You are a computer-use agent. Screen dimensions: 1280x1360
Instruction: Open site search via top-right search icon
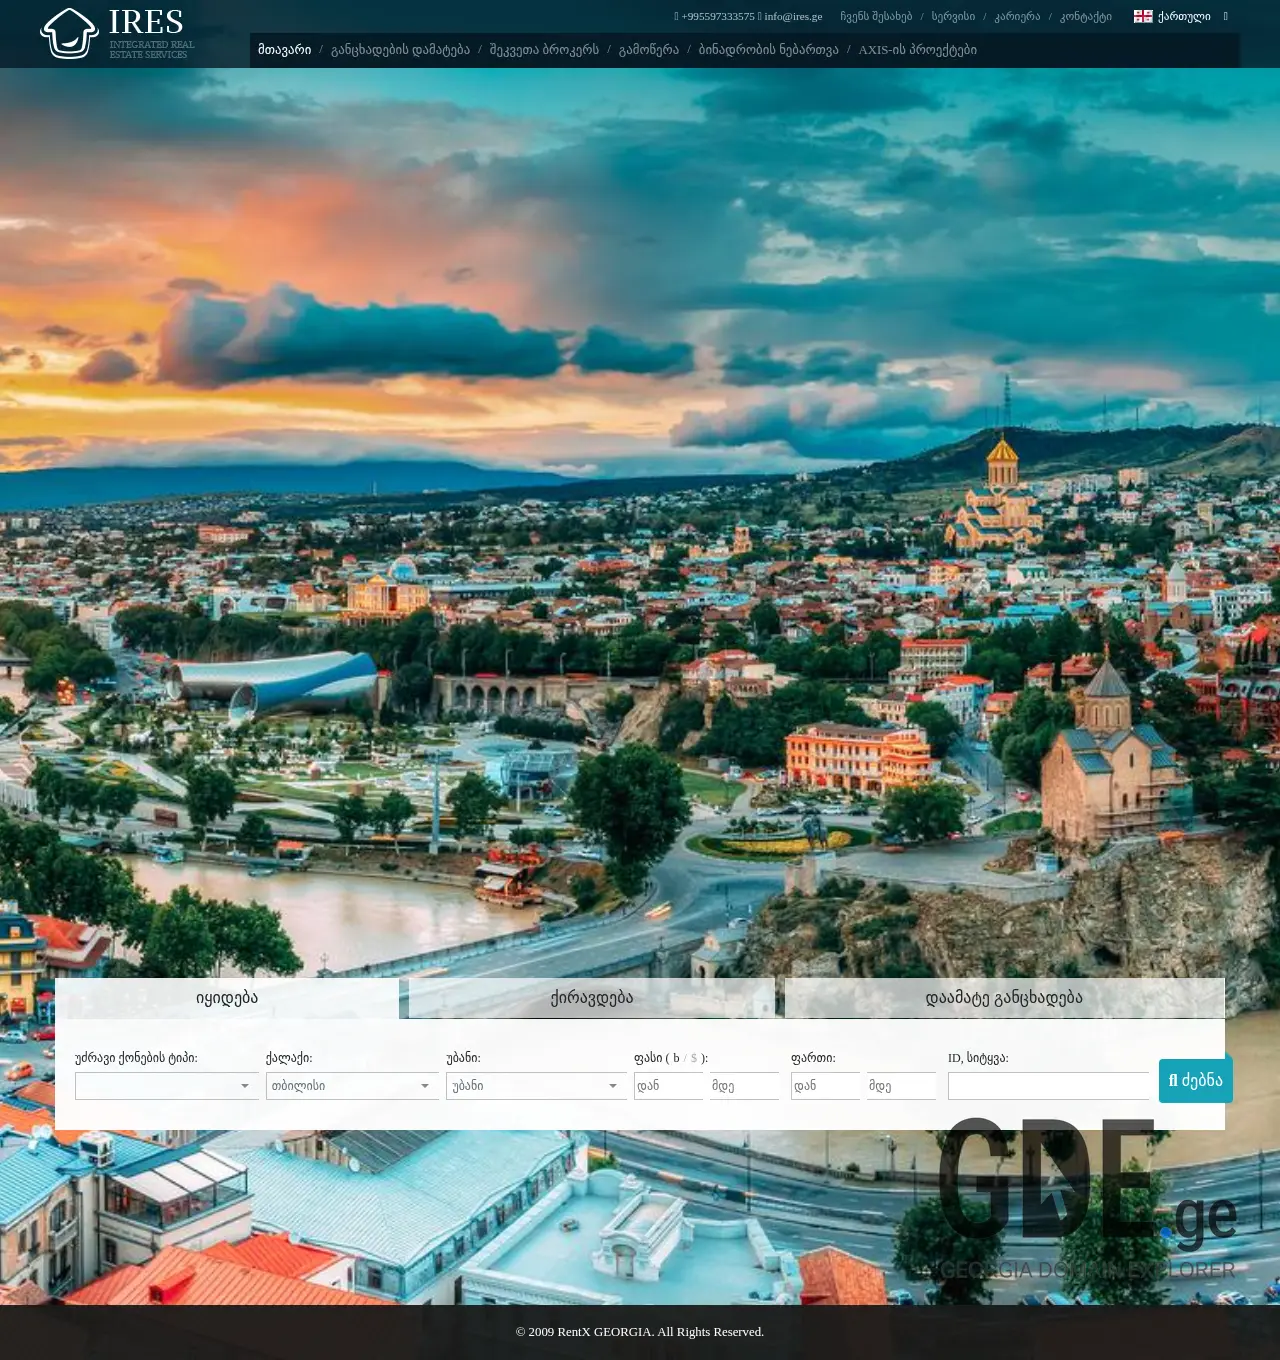click(1226, 16)
